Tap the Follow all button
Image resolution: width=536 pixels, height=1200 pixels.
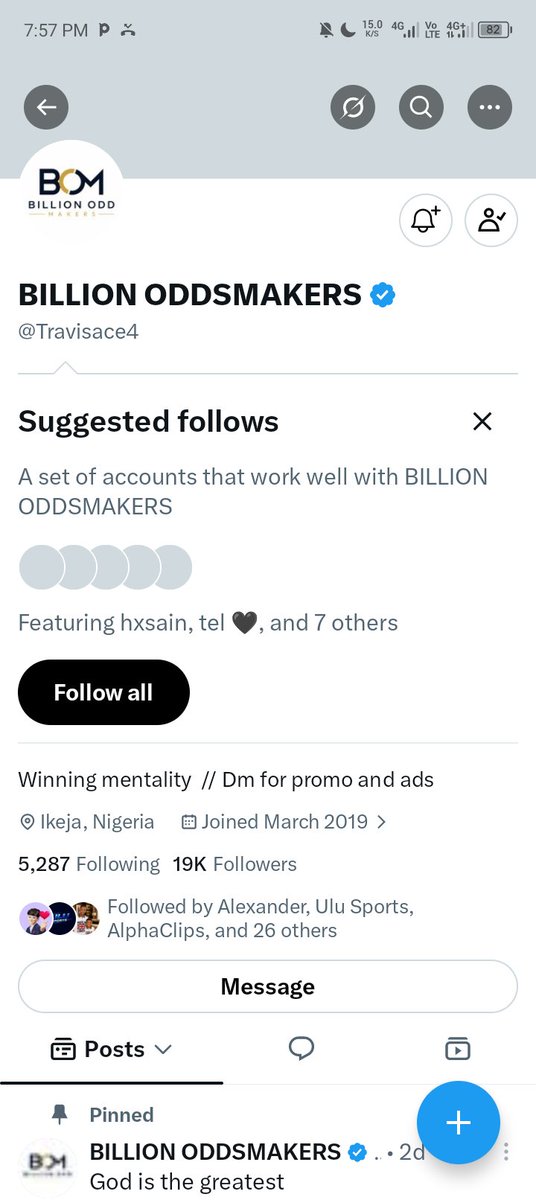click(x=103, y=692)
